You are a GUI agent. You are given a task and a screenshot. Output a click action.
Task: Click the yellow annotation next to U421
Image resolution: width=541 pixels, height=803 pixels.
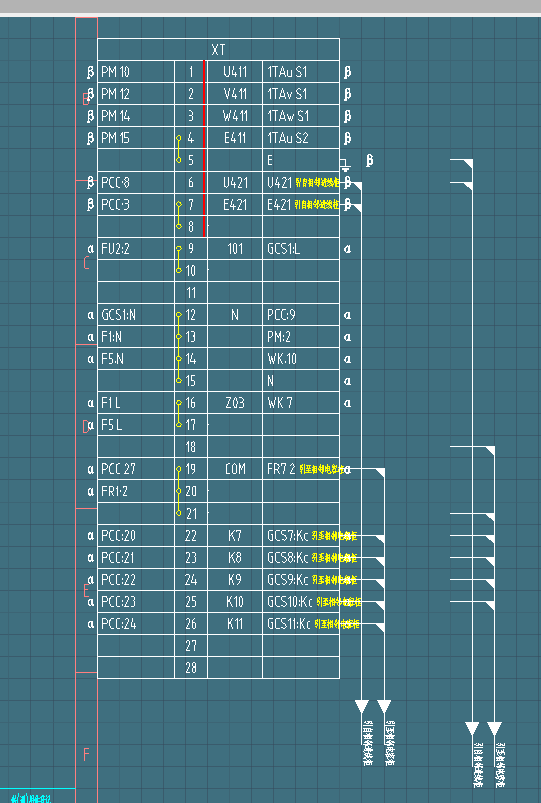[x=318, y=182]
